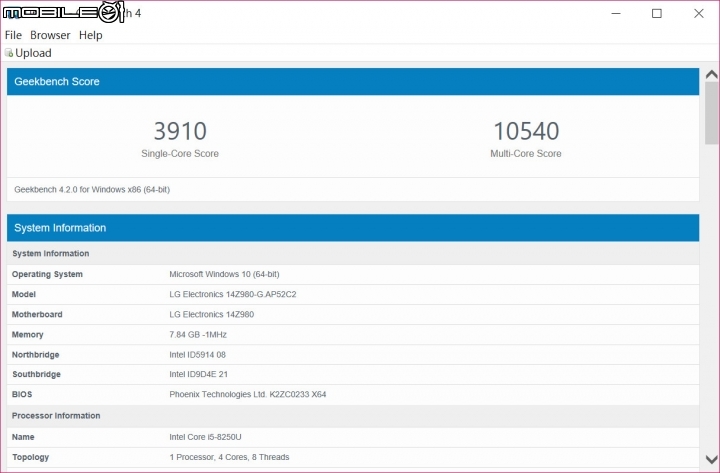
Task: Click the processor Name label
Action: 23,437
